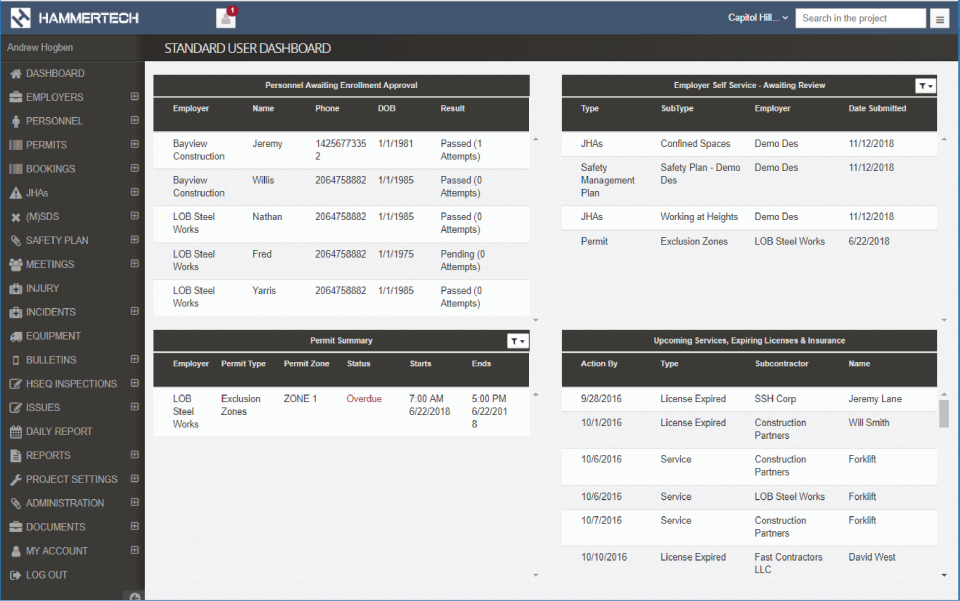Click the Daily Report calendar icon
960x601 pixels.
tap(16, 431)
